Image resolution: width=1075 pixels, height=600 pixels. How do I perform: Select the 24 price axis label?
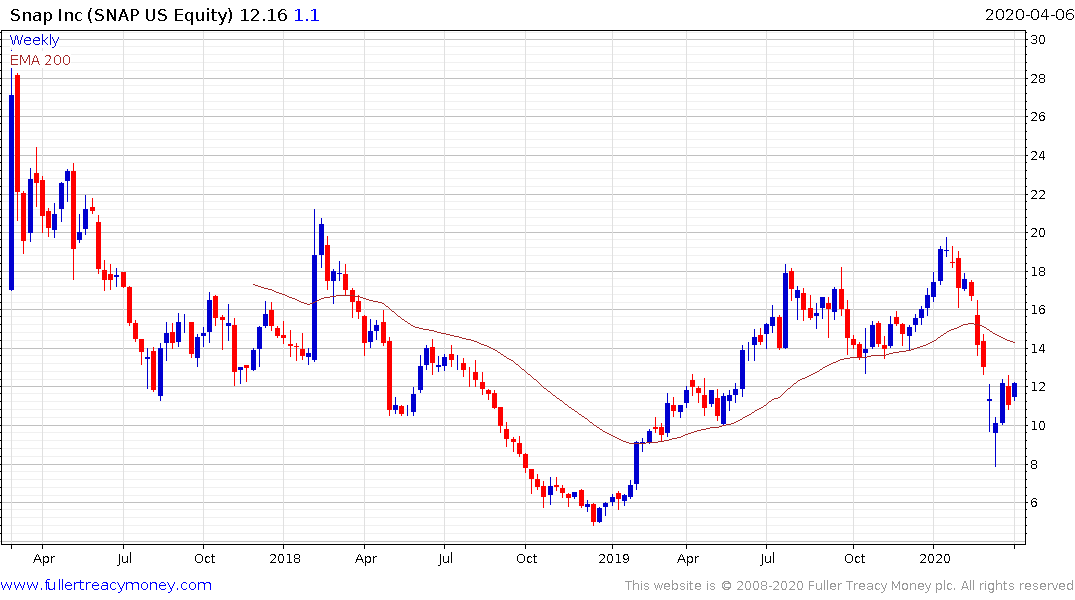1038,156
